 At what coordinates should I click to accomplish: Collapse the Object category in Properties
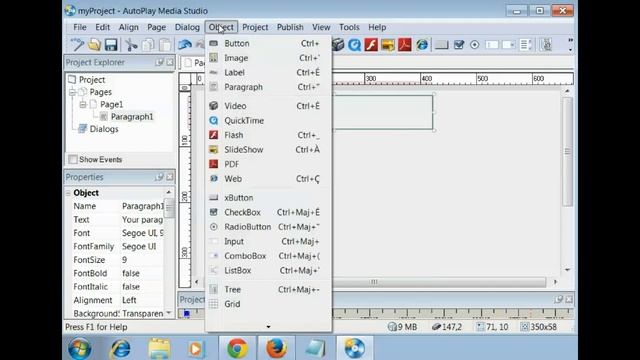(x=68, y=193)
